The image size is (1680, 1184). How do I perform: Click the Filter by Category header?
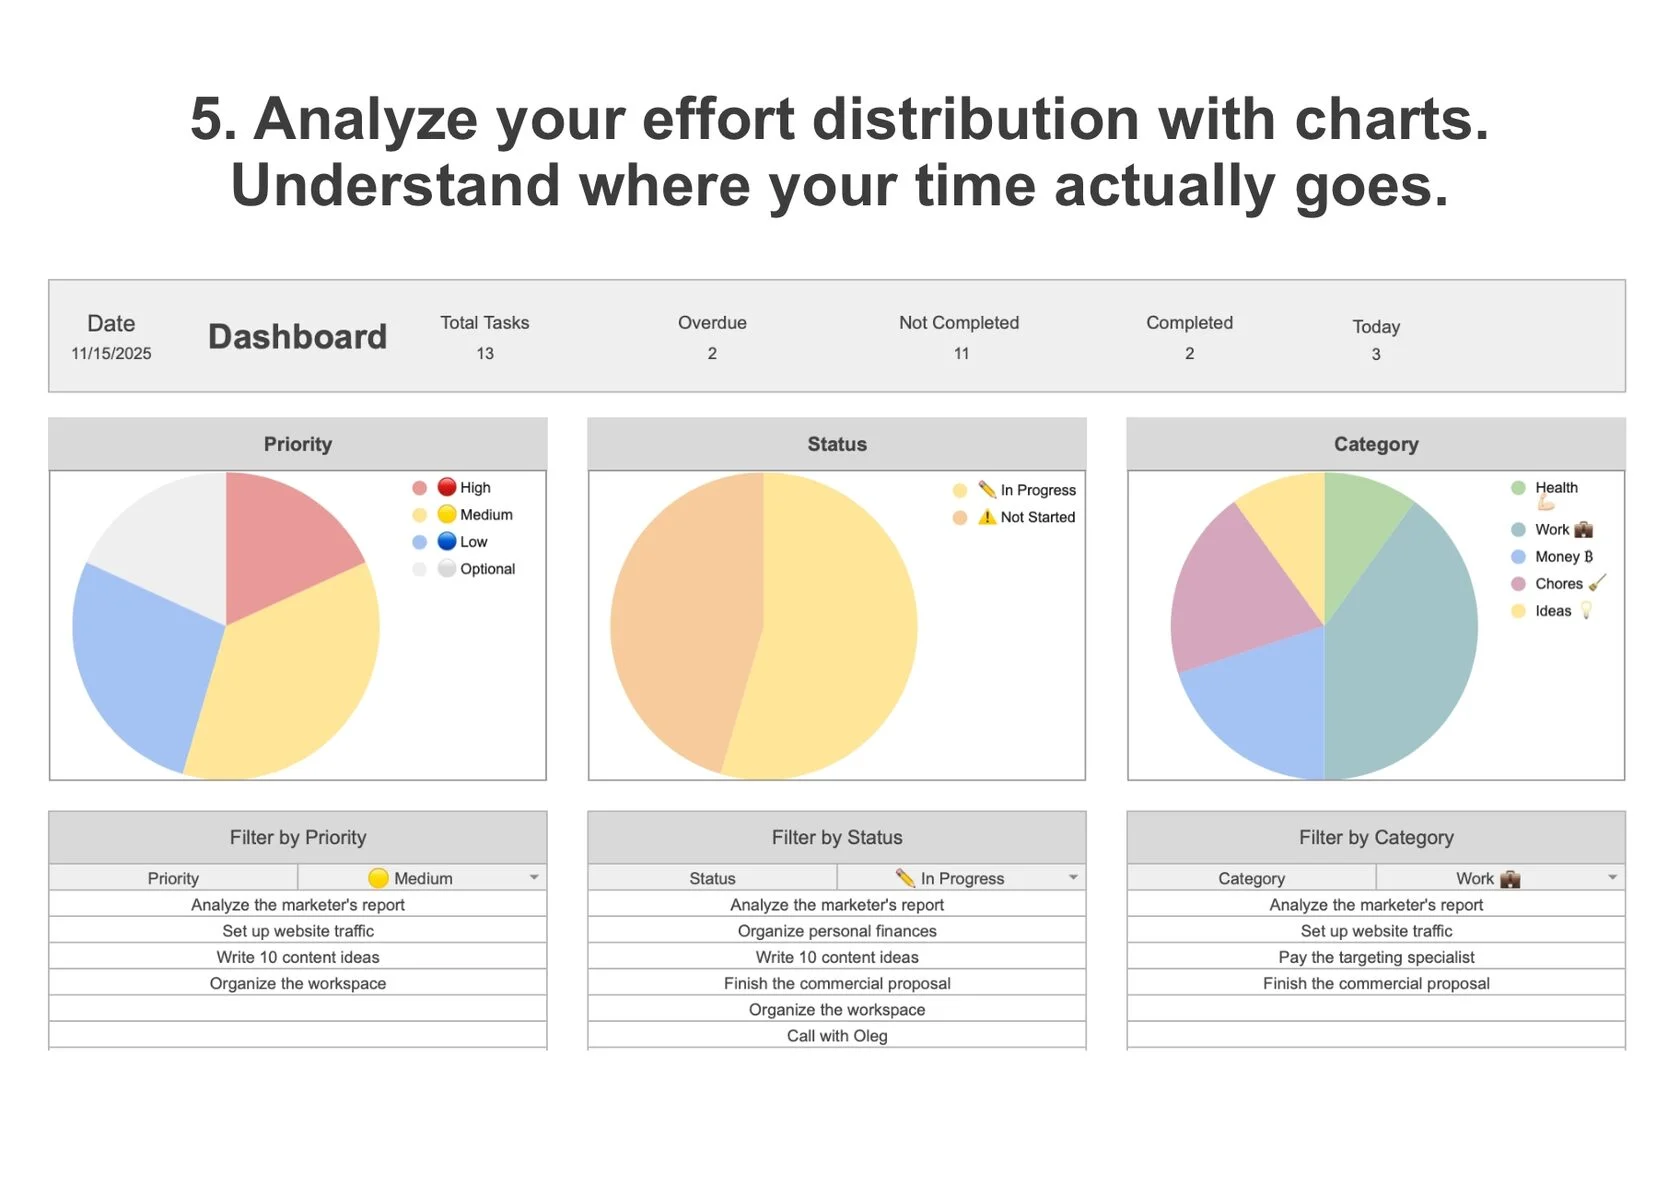[x=1376, y=837]
